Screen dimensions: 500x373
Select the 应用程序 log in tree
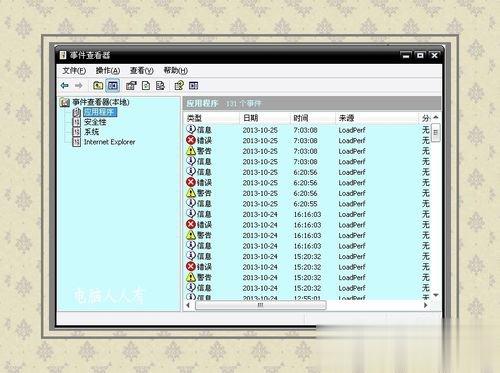pos(100,112)
